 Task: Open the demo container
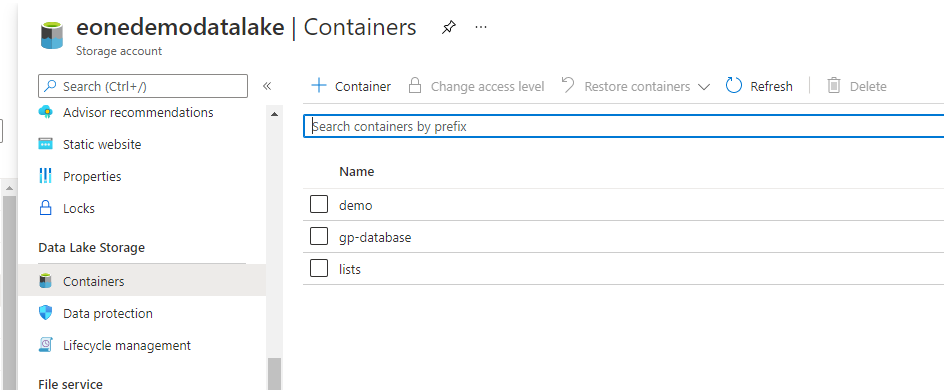coord(356,206)
